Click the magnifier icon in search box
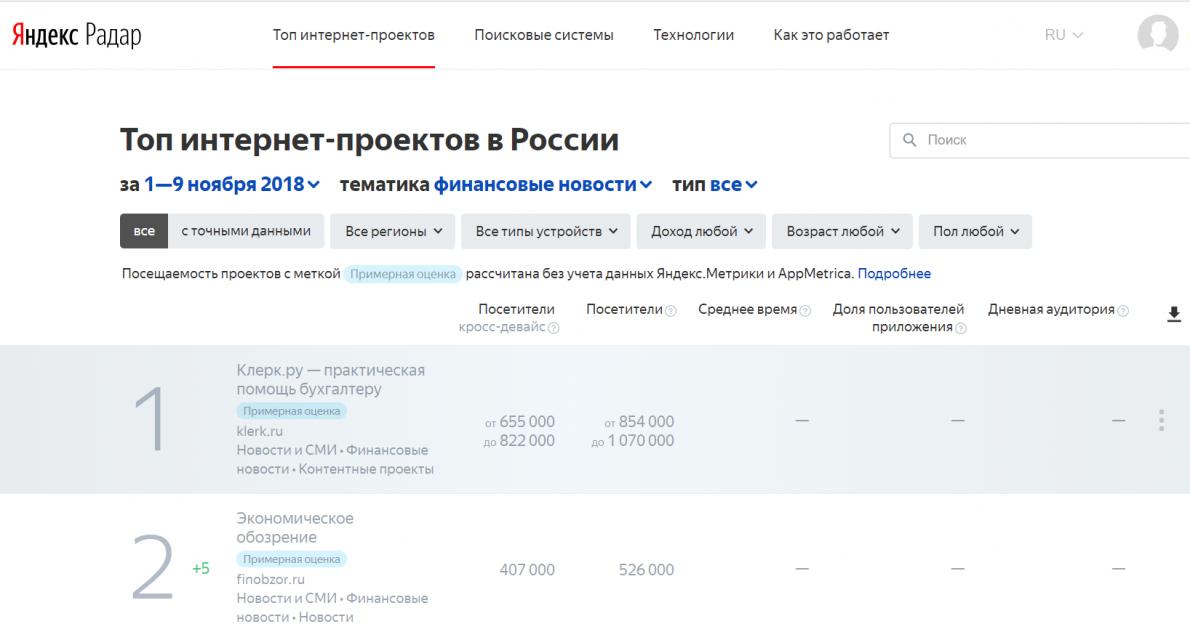This screenshot has height=640, width=1190. [x=909, y=140]
